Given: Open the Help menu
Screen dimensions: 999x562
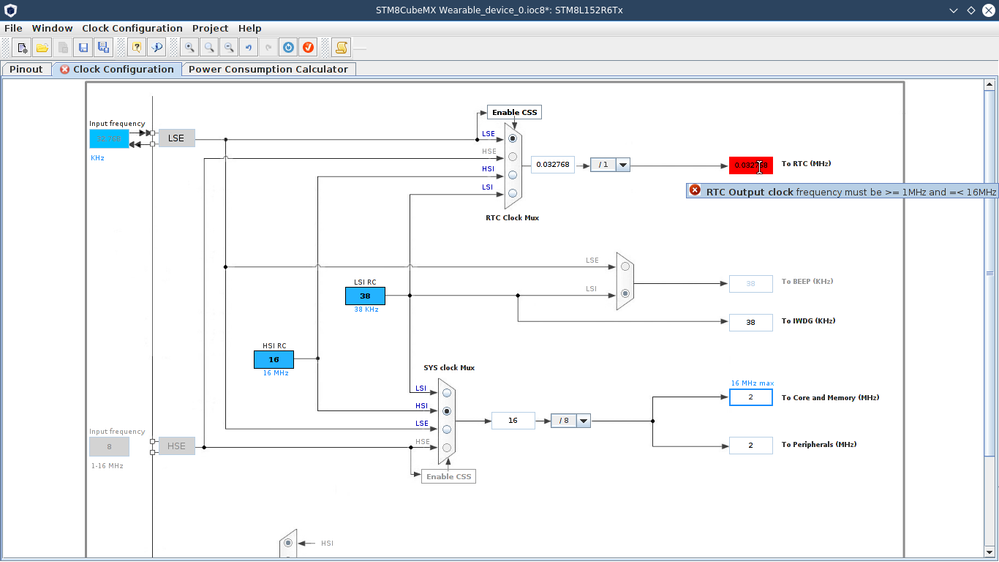Looking at the screenshot, I should (x=250, y=28).
